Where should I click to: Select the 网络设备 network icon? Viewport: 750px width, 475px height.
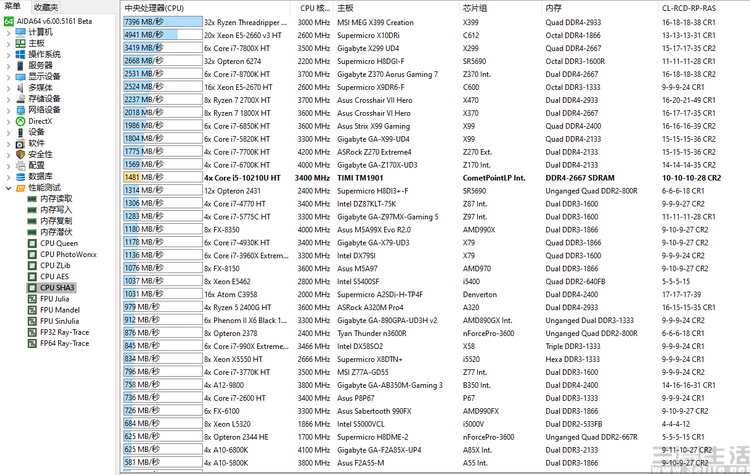21,110
